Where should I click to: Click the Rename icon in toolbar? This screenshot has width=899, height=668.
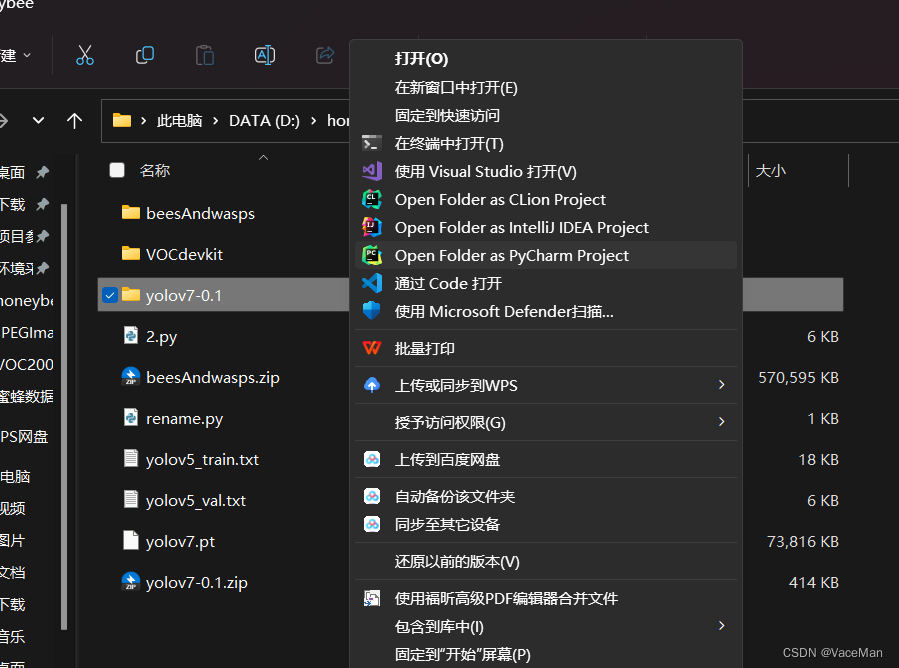click(264, 56)
